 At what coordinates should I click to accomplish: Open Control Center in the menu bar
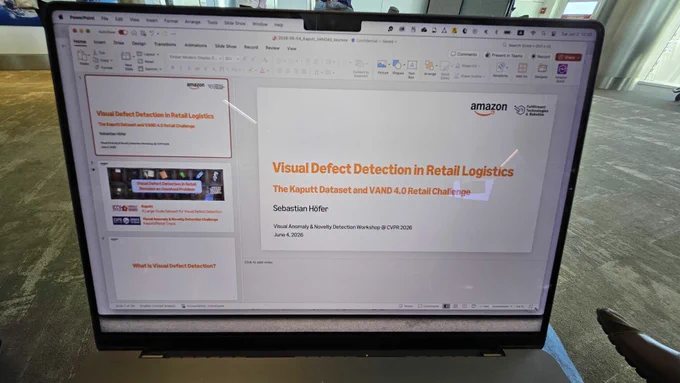[553, 34]
